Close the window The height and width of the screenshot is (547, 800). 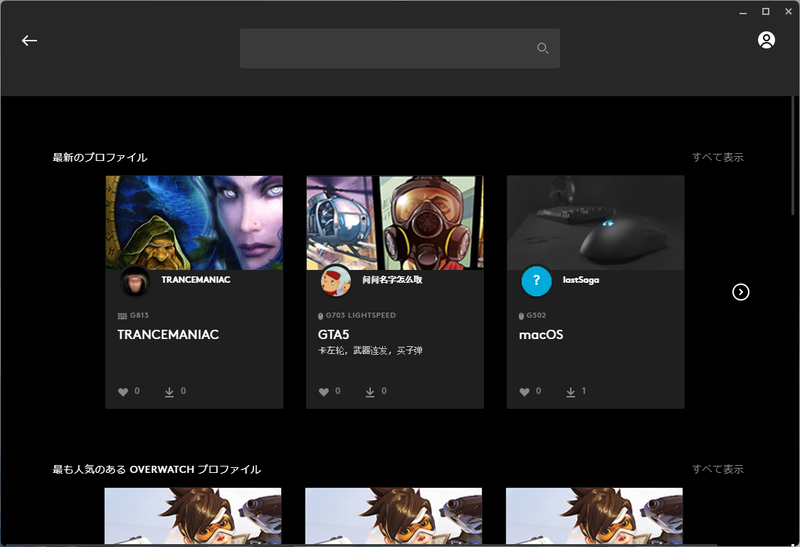point(788,11)
